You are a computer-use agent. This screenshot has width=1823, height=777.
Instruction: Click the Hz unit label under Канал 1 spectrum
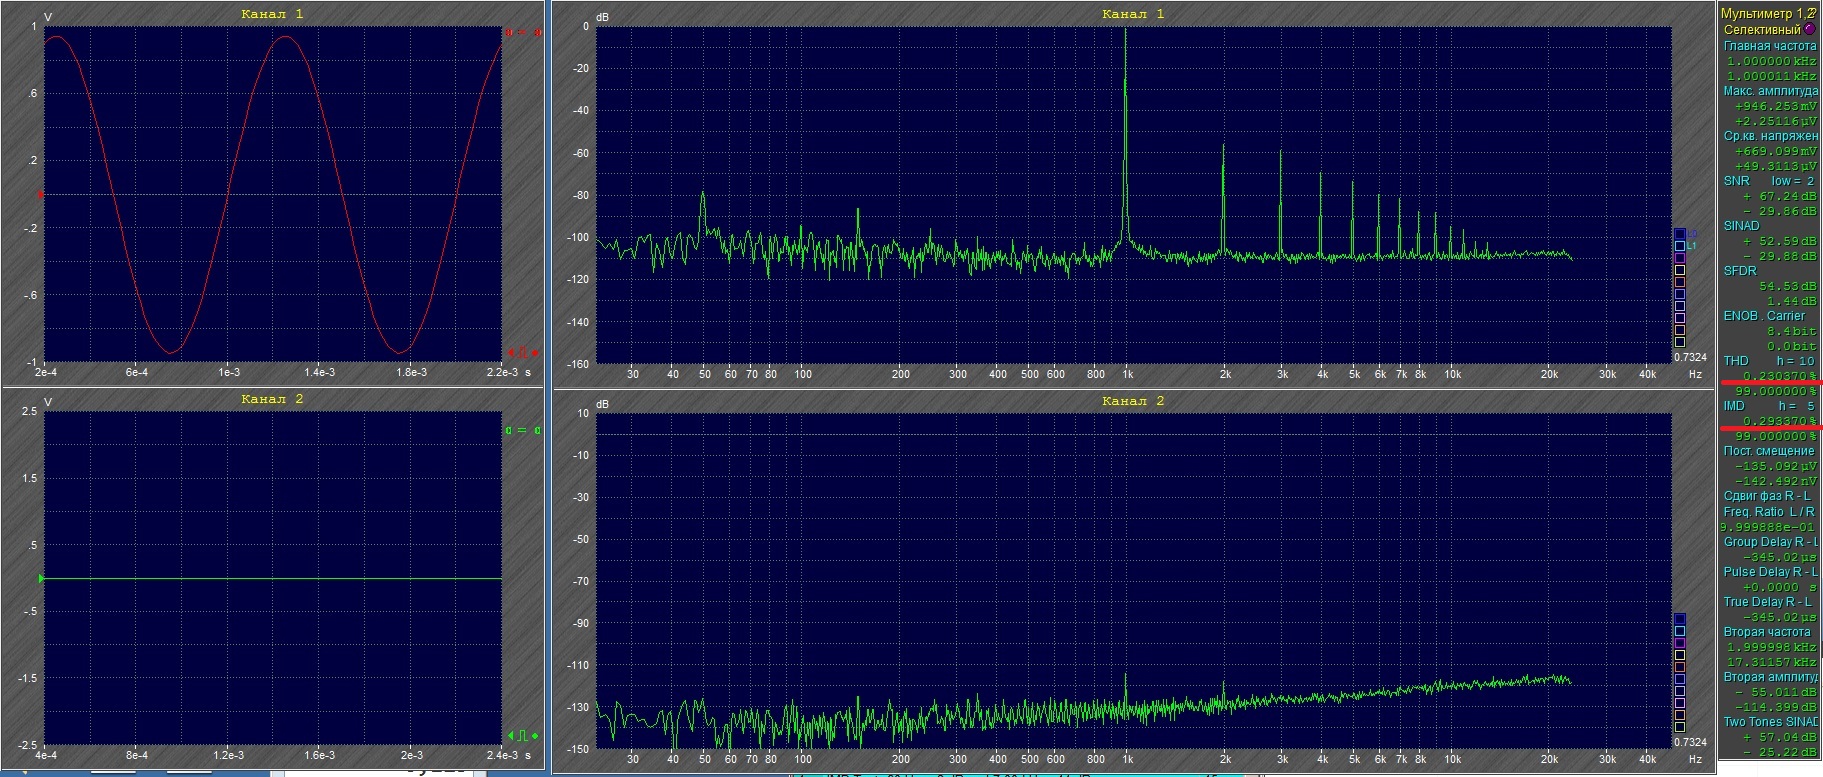tap(1695, 374)
